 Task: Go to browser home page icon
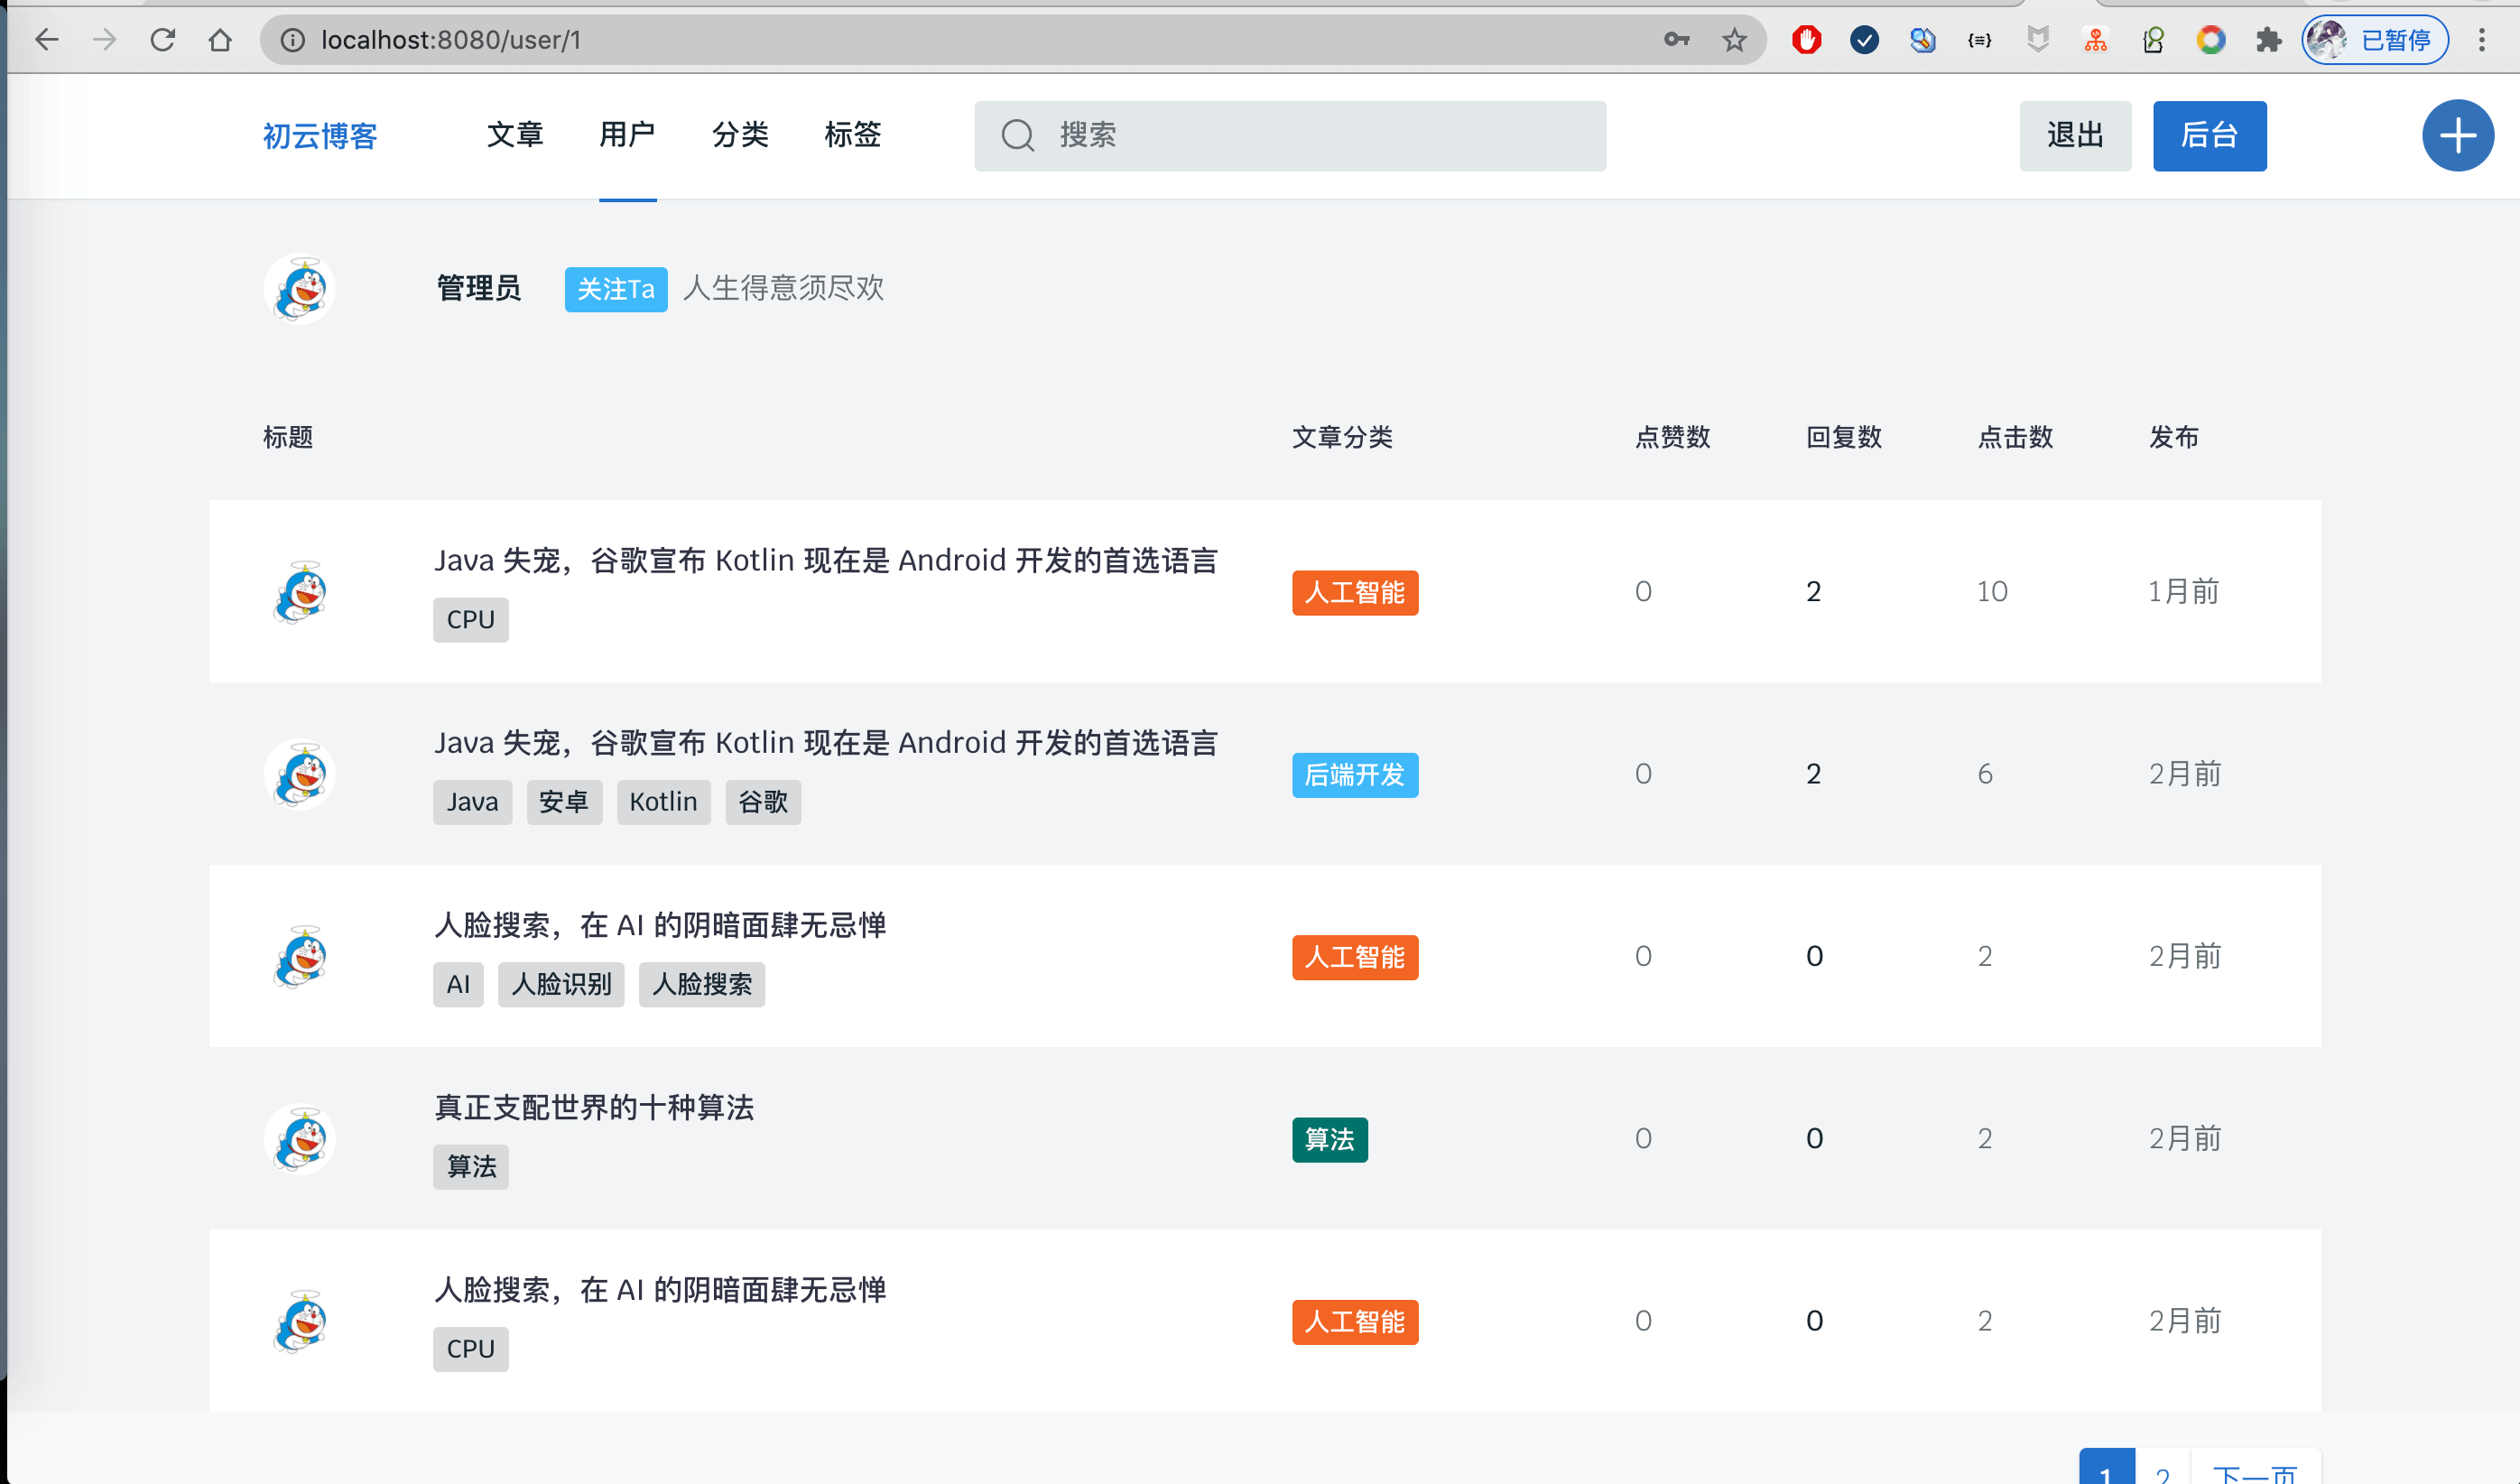220,40
